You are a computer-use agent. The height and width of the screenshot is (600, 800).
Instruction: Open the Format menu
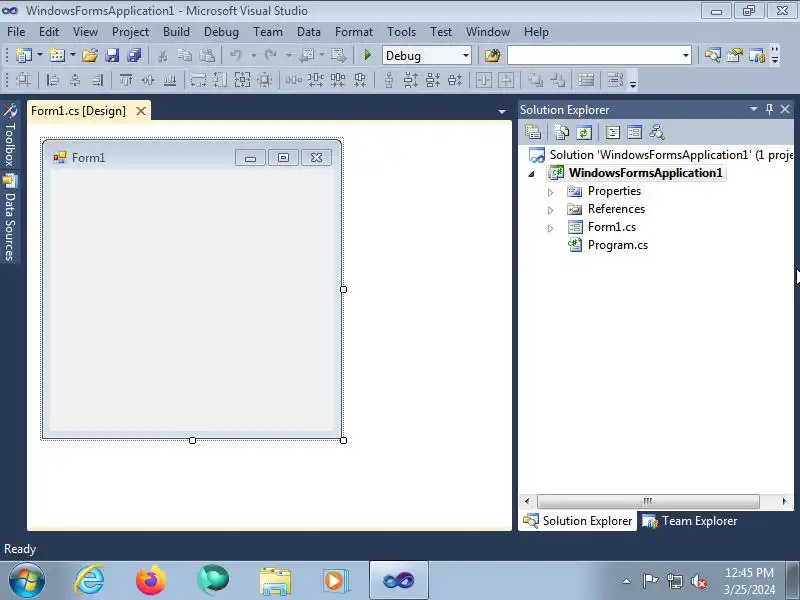tap(354, 32)
